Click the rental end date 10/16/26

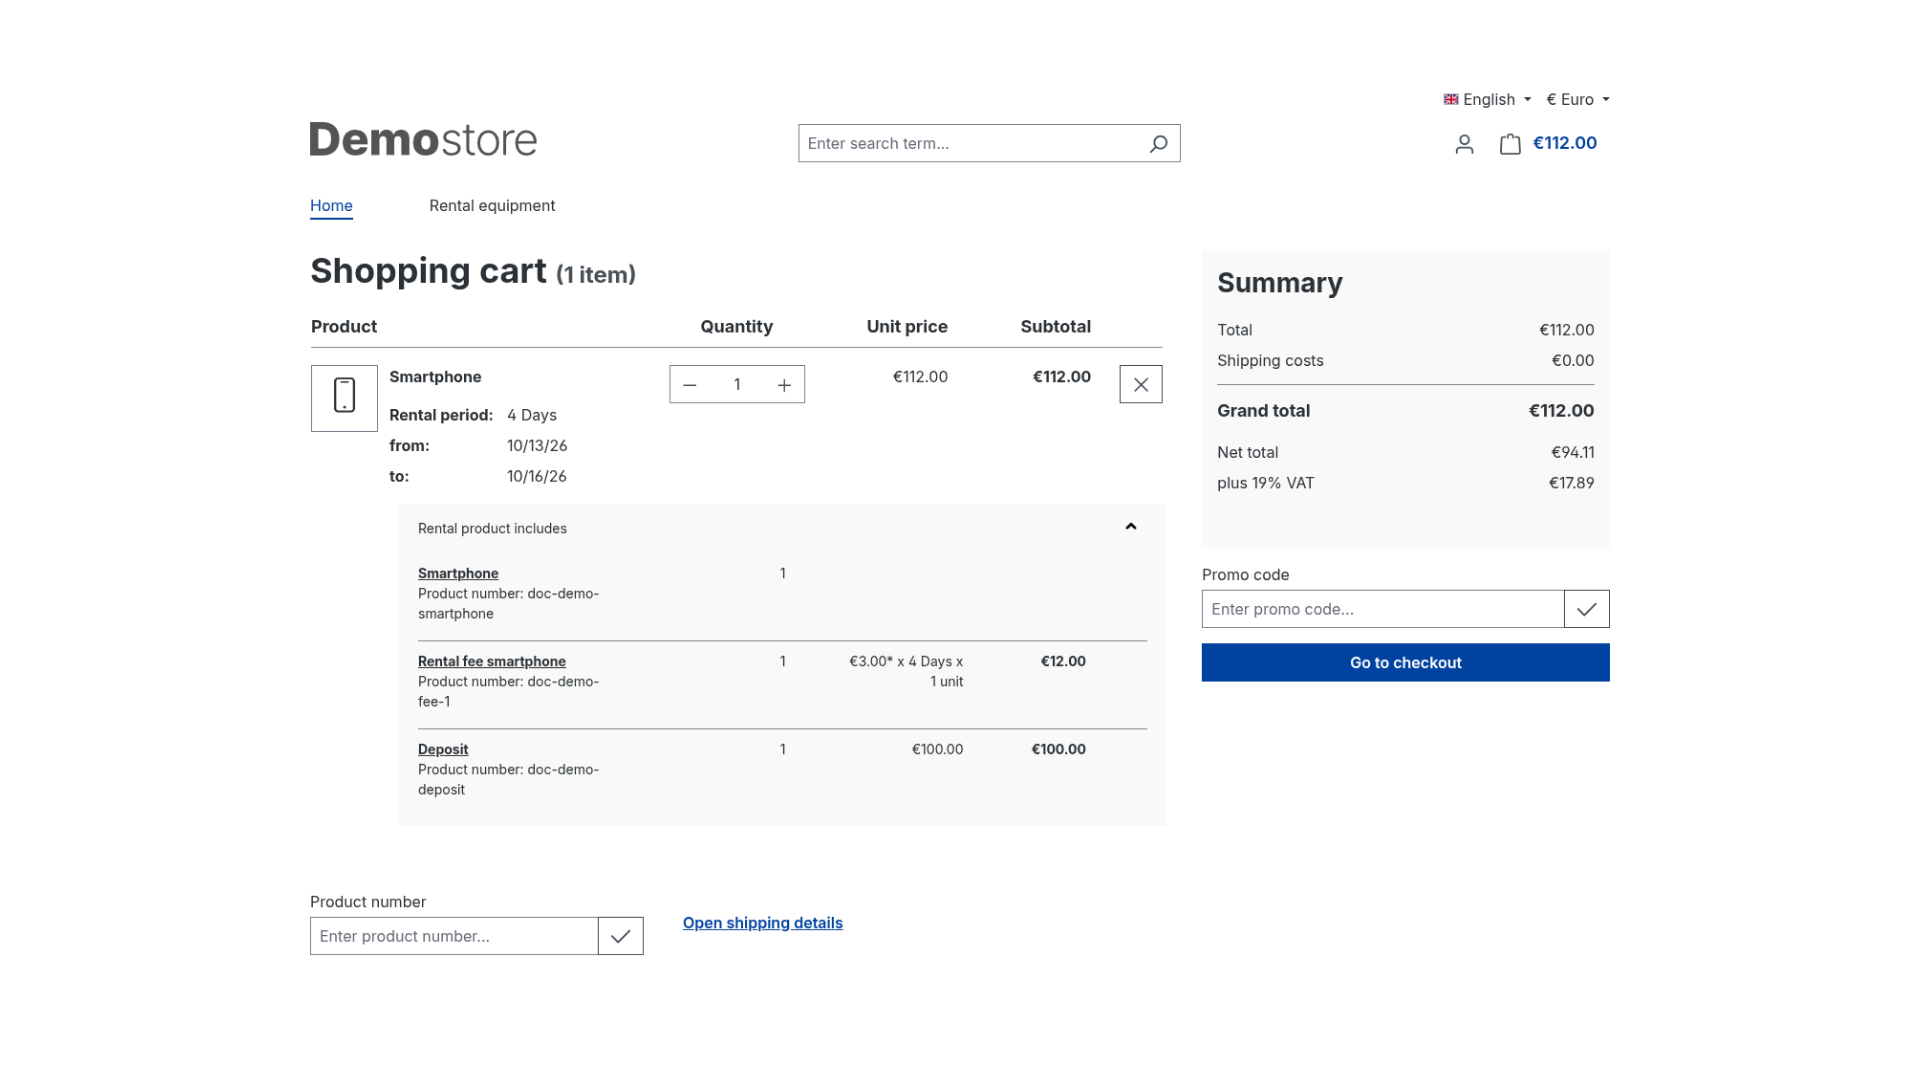537,477
